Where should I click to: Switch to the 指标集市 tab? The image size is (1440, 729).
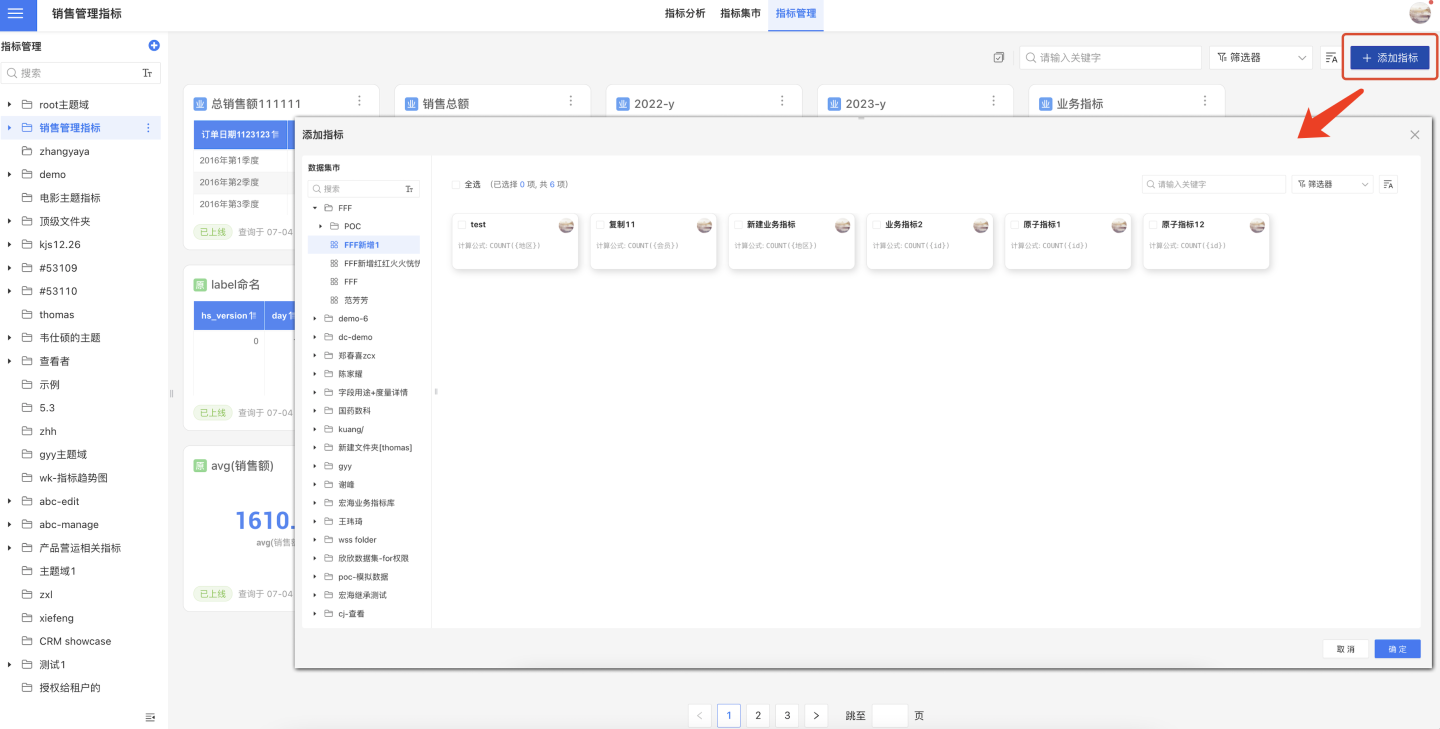click(740, 14)
